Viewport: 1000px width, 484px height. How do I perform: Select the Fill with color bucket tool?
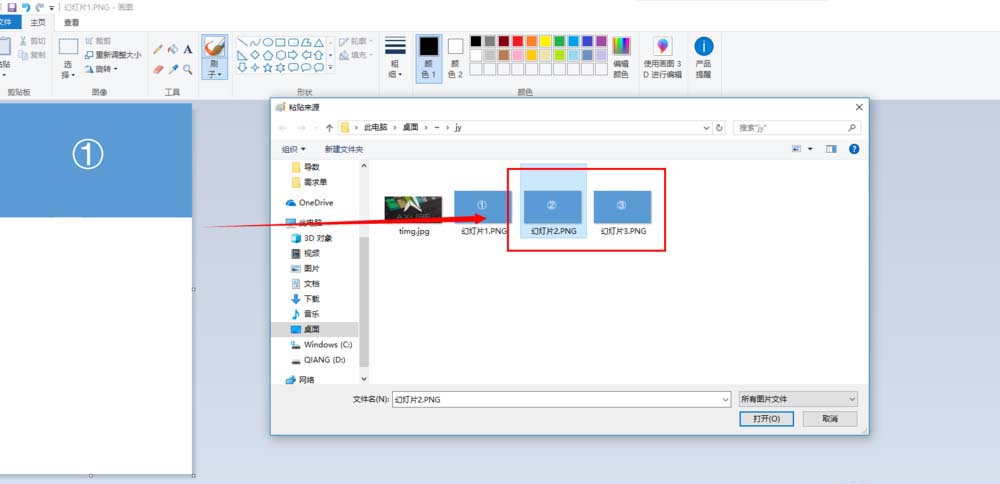173,50
